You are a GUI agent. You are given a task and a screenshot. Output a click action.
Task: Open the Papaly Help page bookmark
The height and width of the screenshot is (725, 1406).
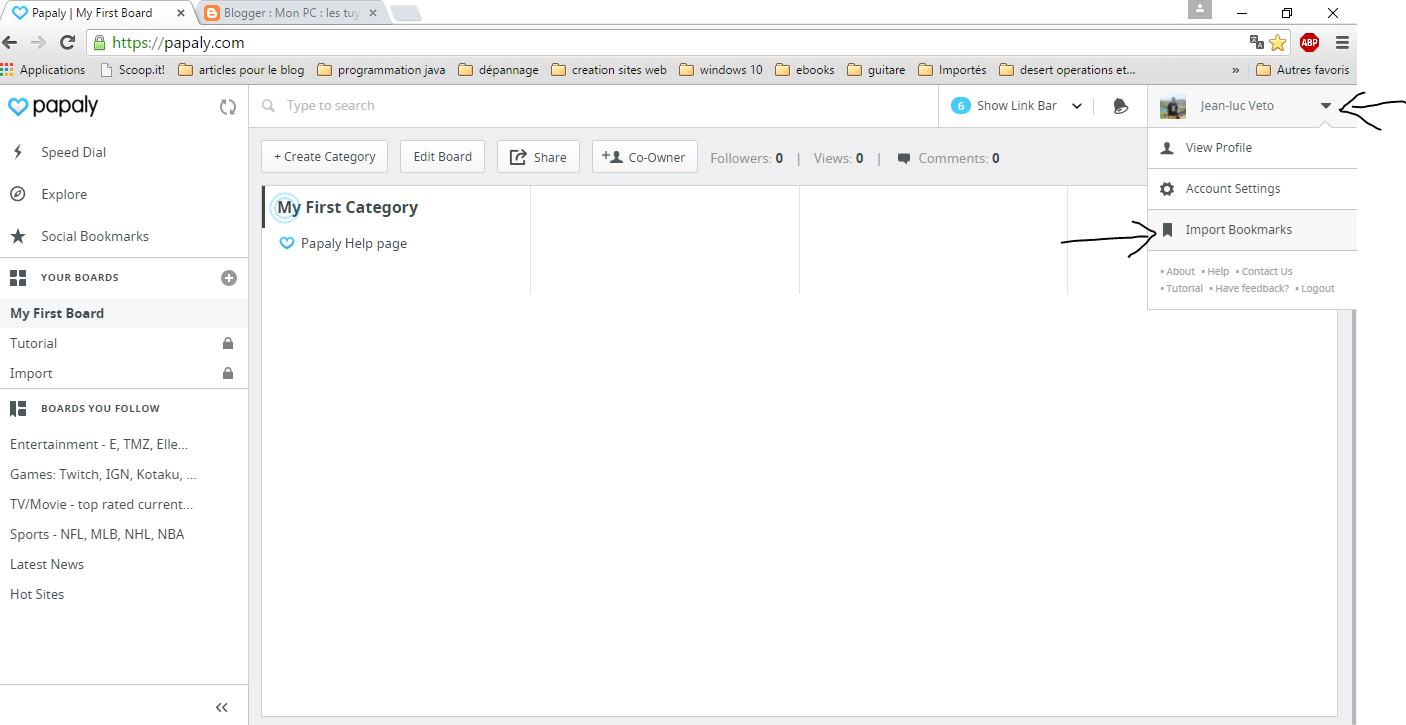(x=353, y=243)
